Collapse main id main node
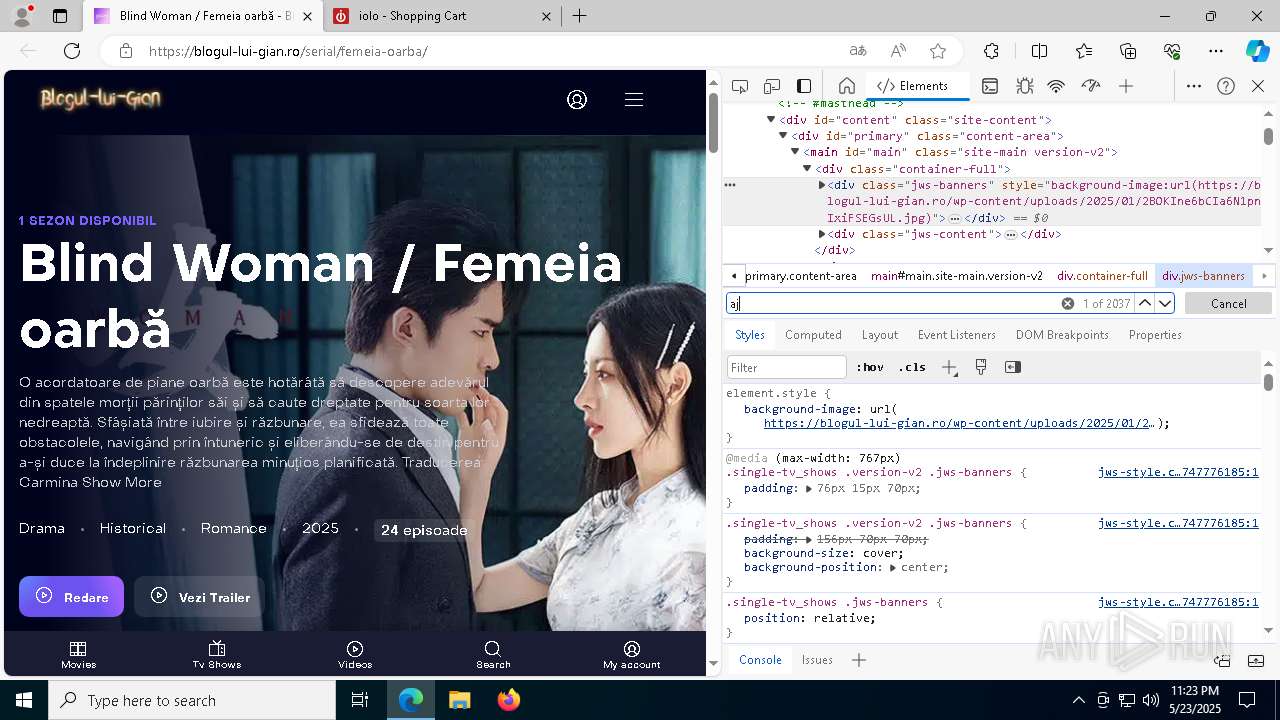The height and width of the screenshot is (720, 1280). (796, 152)
